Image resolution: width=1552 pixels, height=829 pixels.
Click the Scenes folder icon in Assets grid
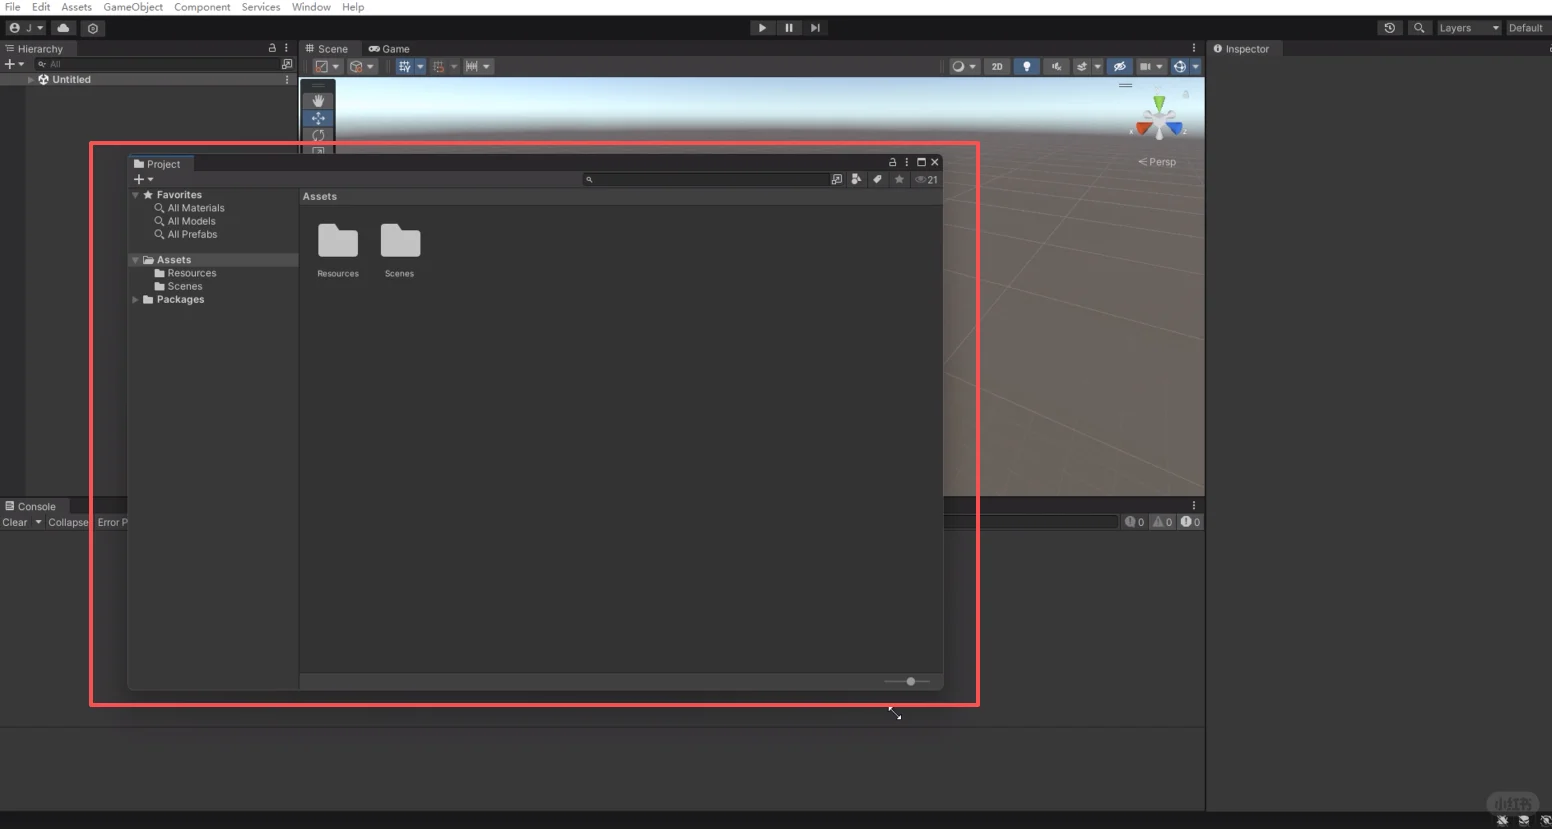400,241
